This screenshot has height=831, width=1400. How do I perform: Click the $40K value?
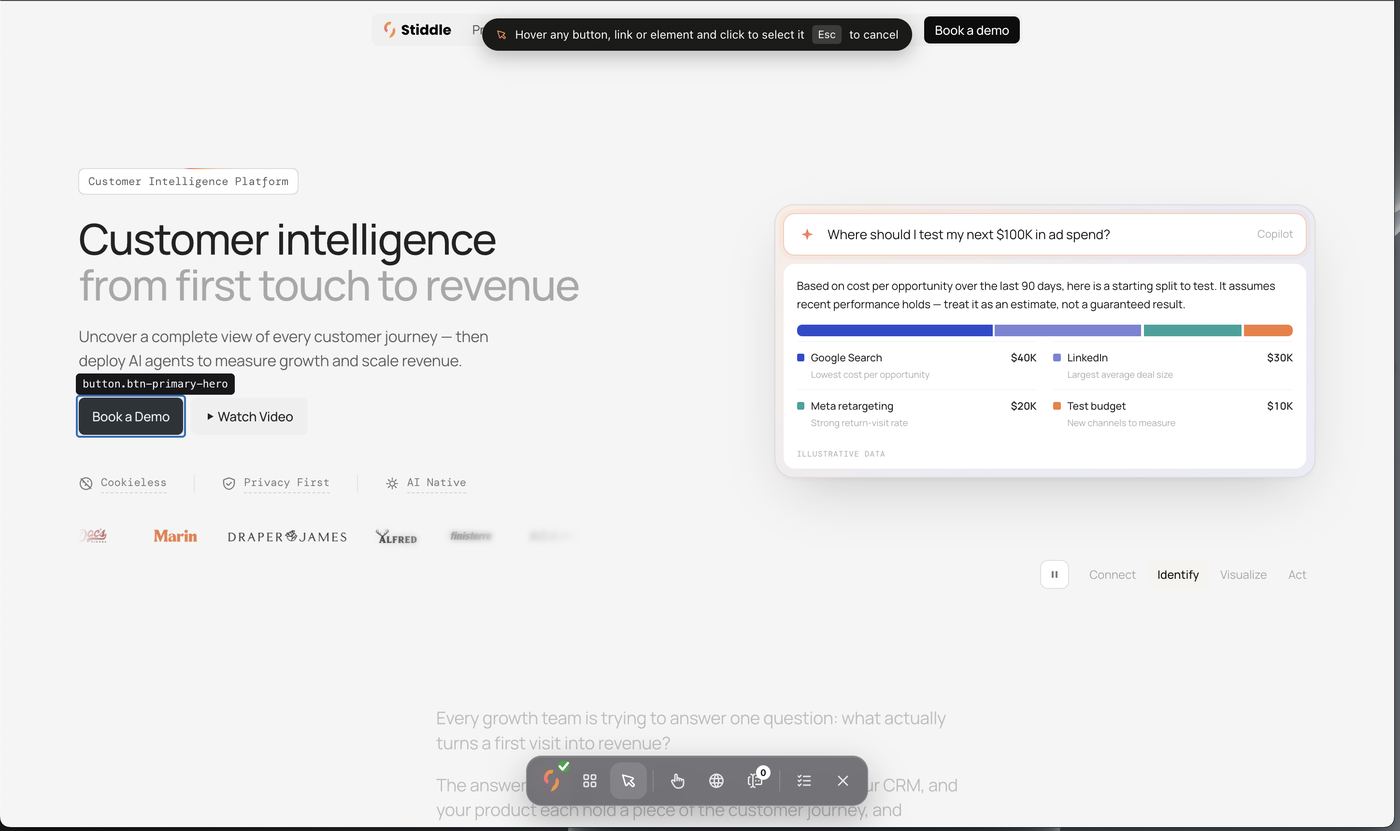[x=1023, y=357]
